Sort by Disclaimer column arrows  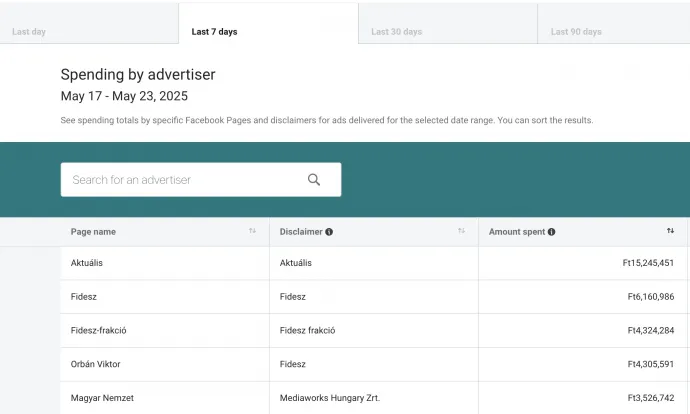[461, 231]
